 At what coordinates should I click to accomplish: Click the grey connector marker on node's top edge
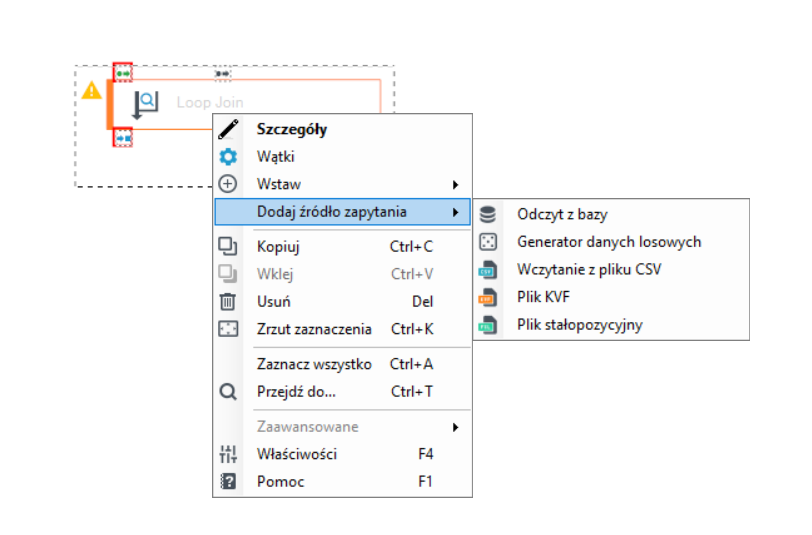223,74
